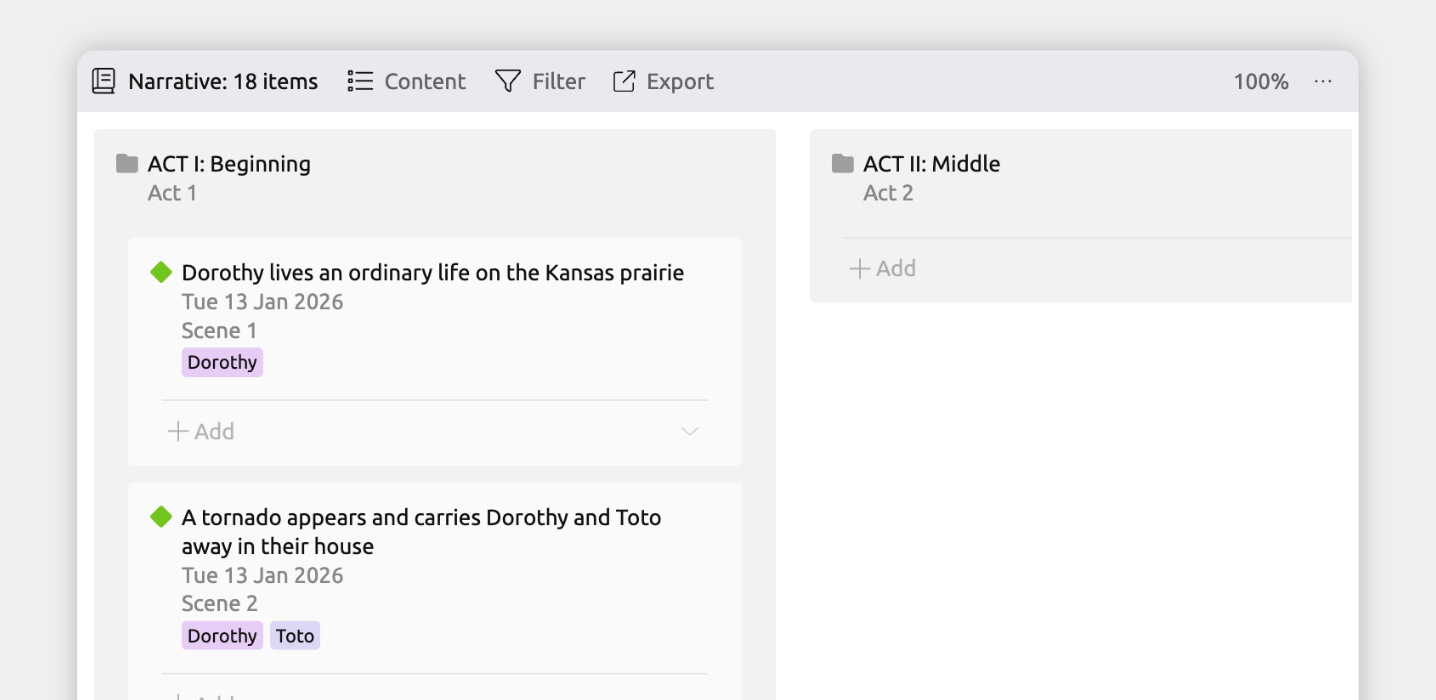
Task: Select the ACT II: Middle heading
Action: [932, 163]
